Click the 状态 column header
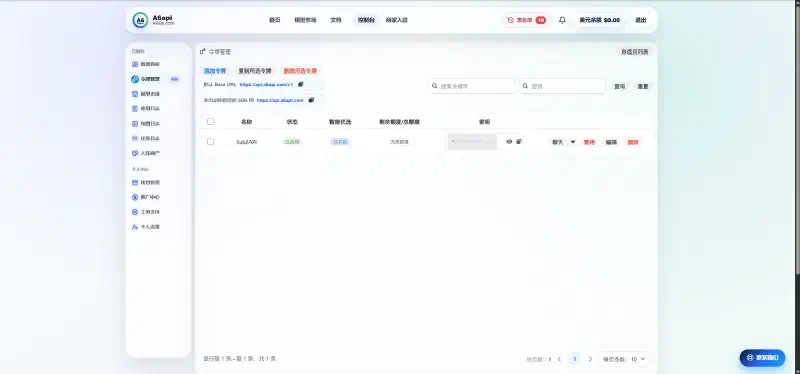The height and width of the screenshot is (374, 800). 292,122
